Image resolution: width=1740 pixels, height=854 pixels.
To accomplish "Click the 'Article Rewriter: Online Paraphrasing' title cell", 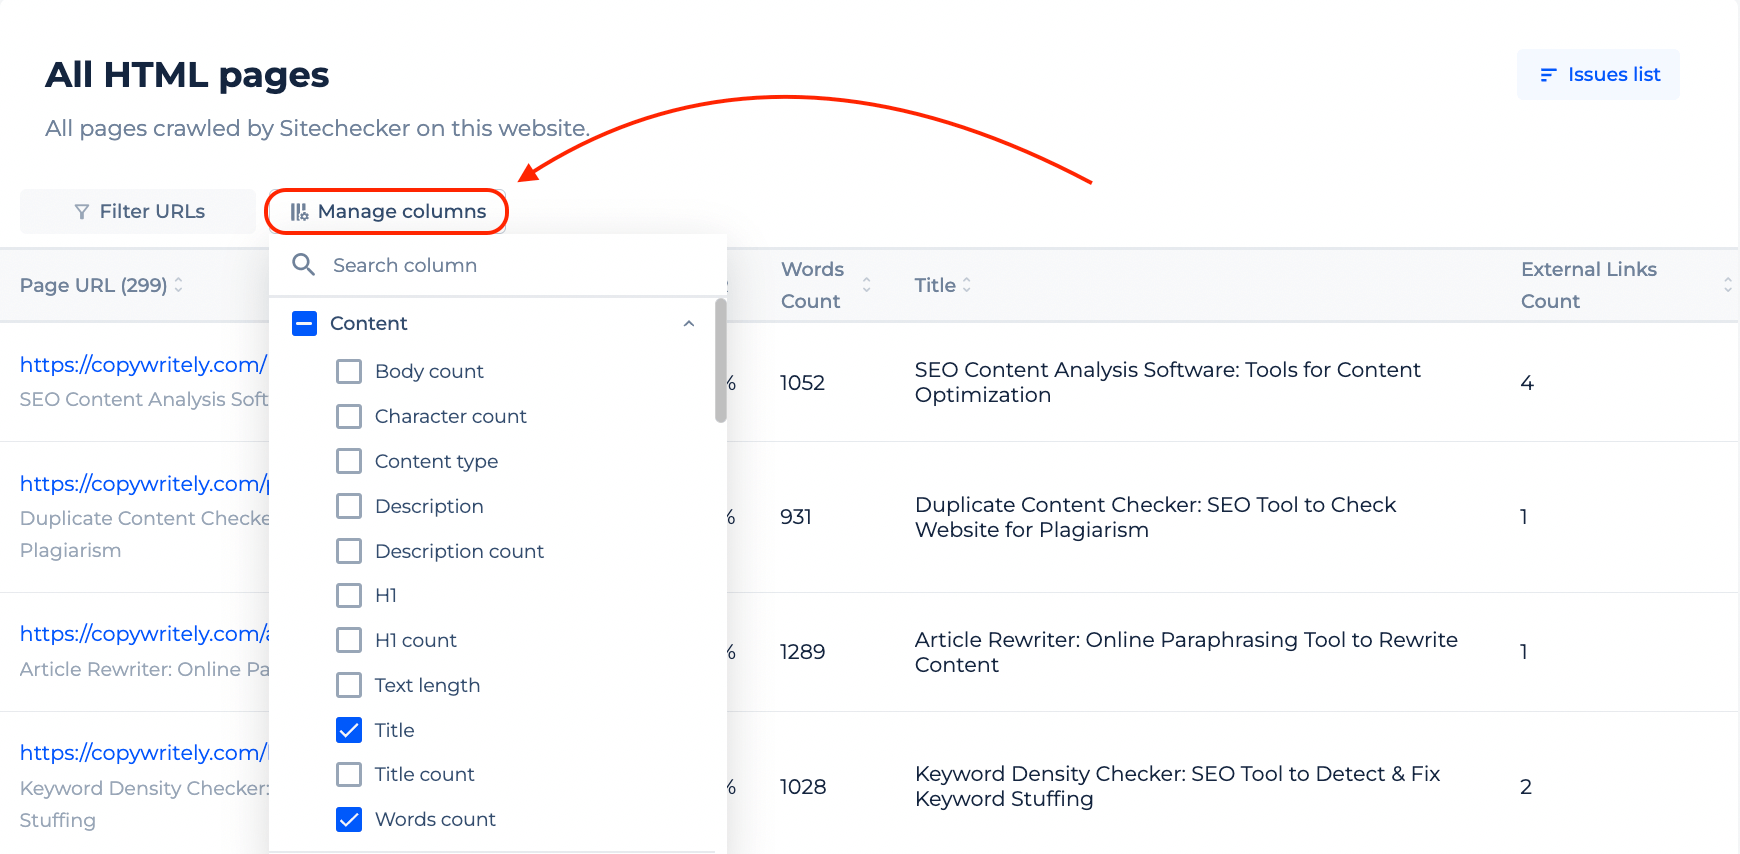I will pyautogui.click(x=1186, y=652).
